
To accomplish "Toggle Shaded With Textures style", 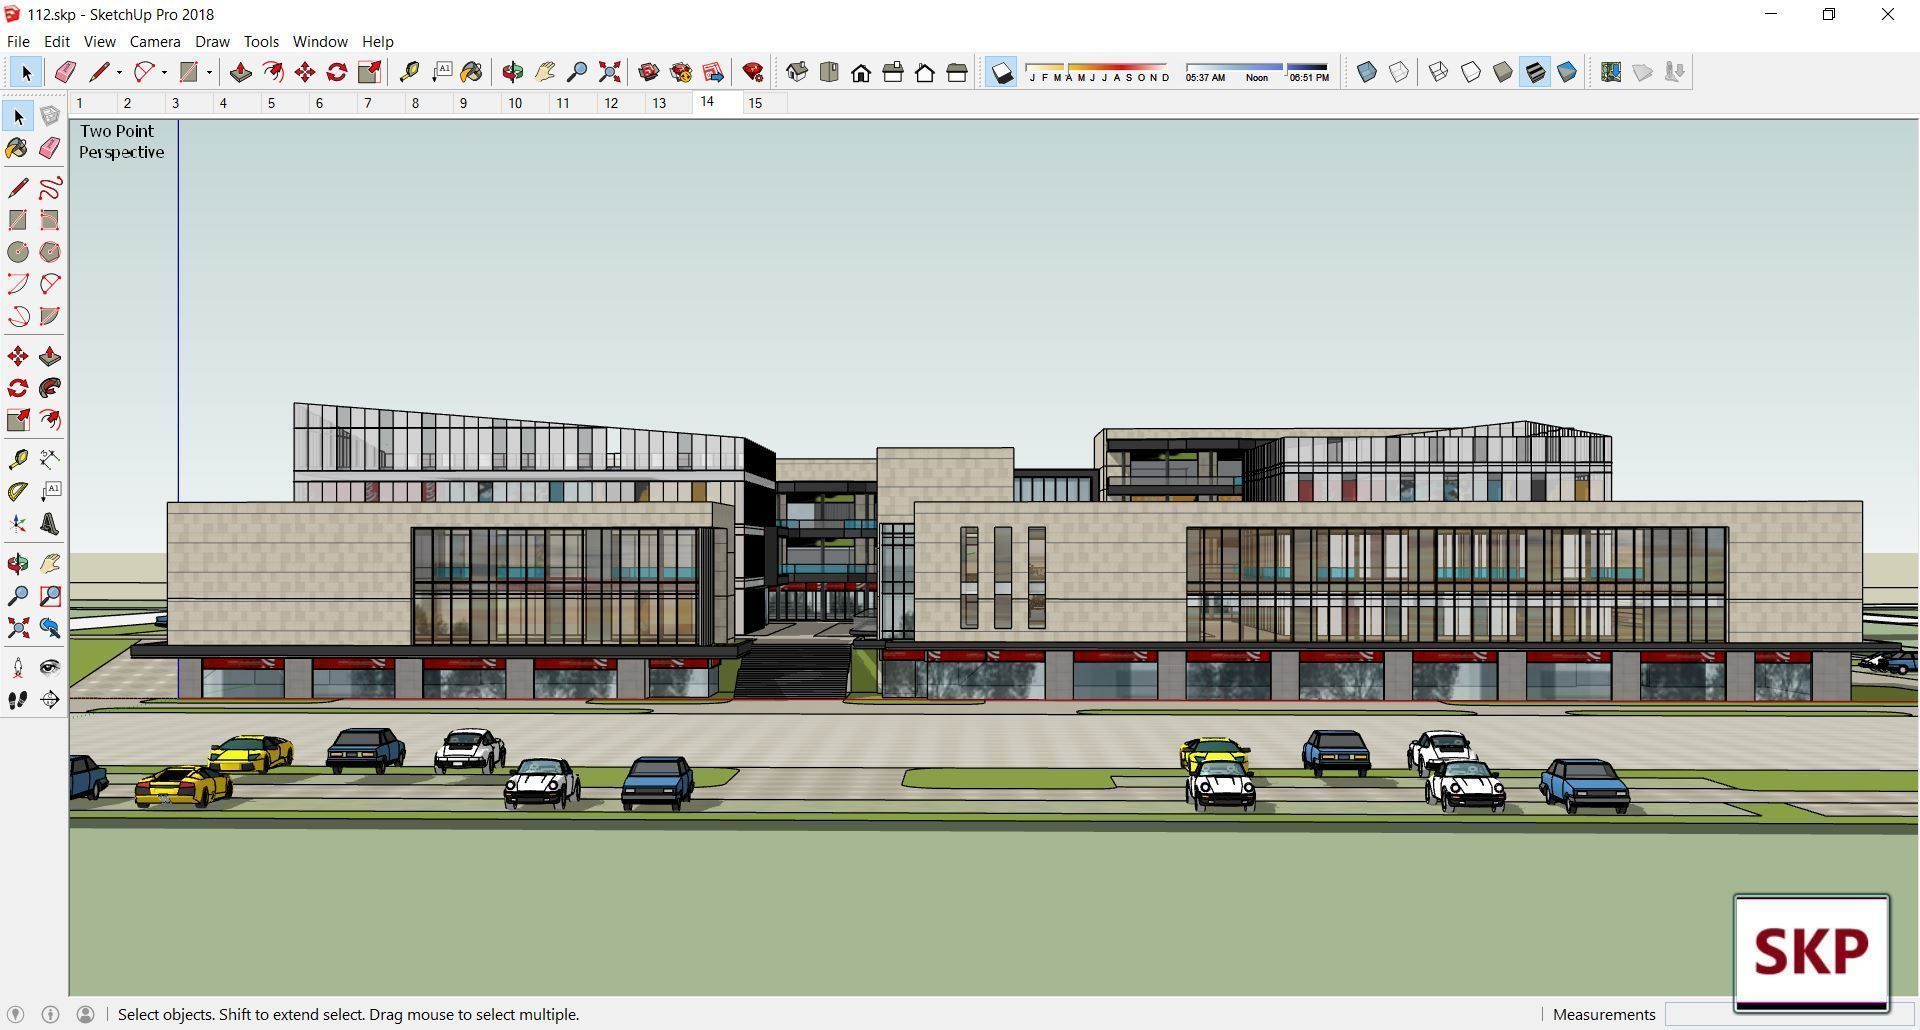I will 1535,72.
